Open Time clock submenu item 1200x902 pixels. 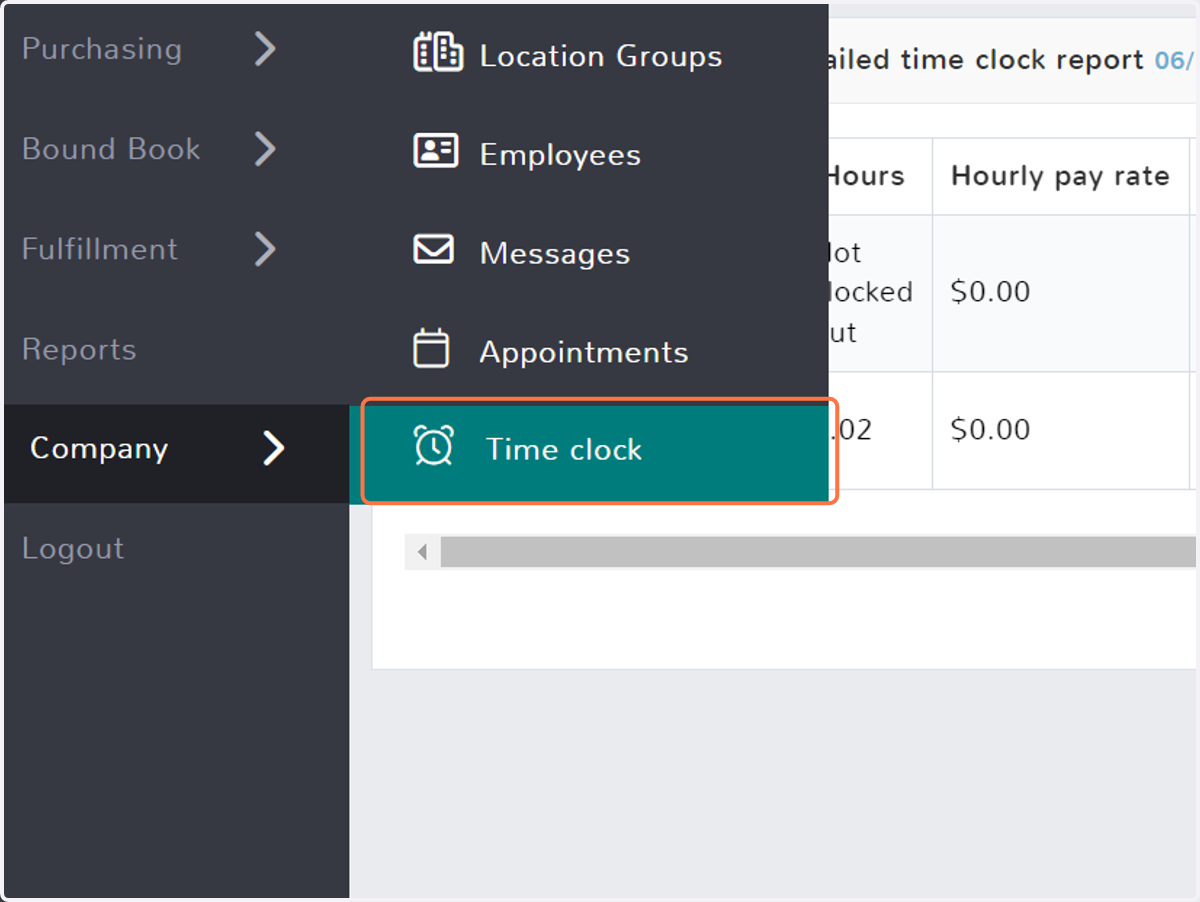(598, 450)
